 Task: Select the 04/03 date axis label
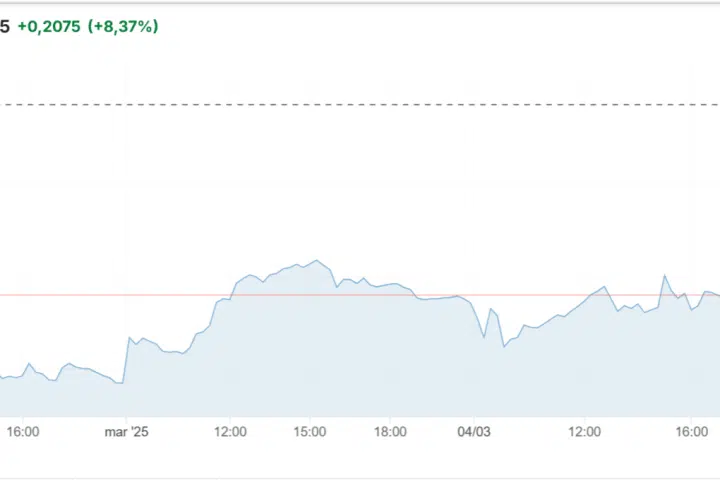click(x=474, y=432)
